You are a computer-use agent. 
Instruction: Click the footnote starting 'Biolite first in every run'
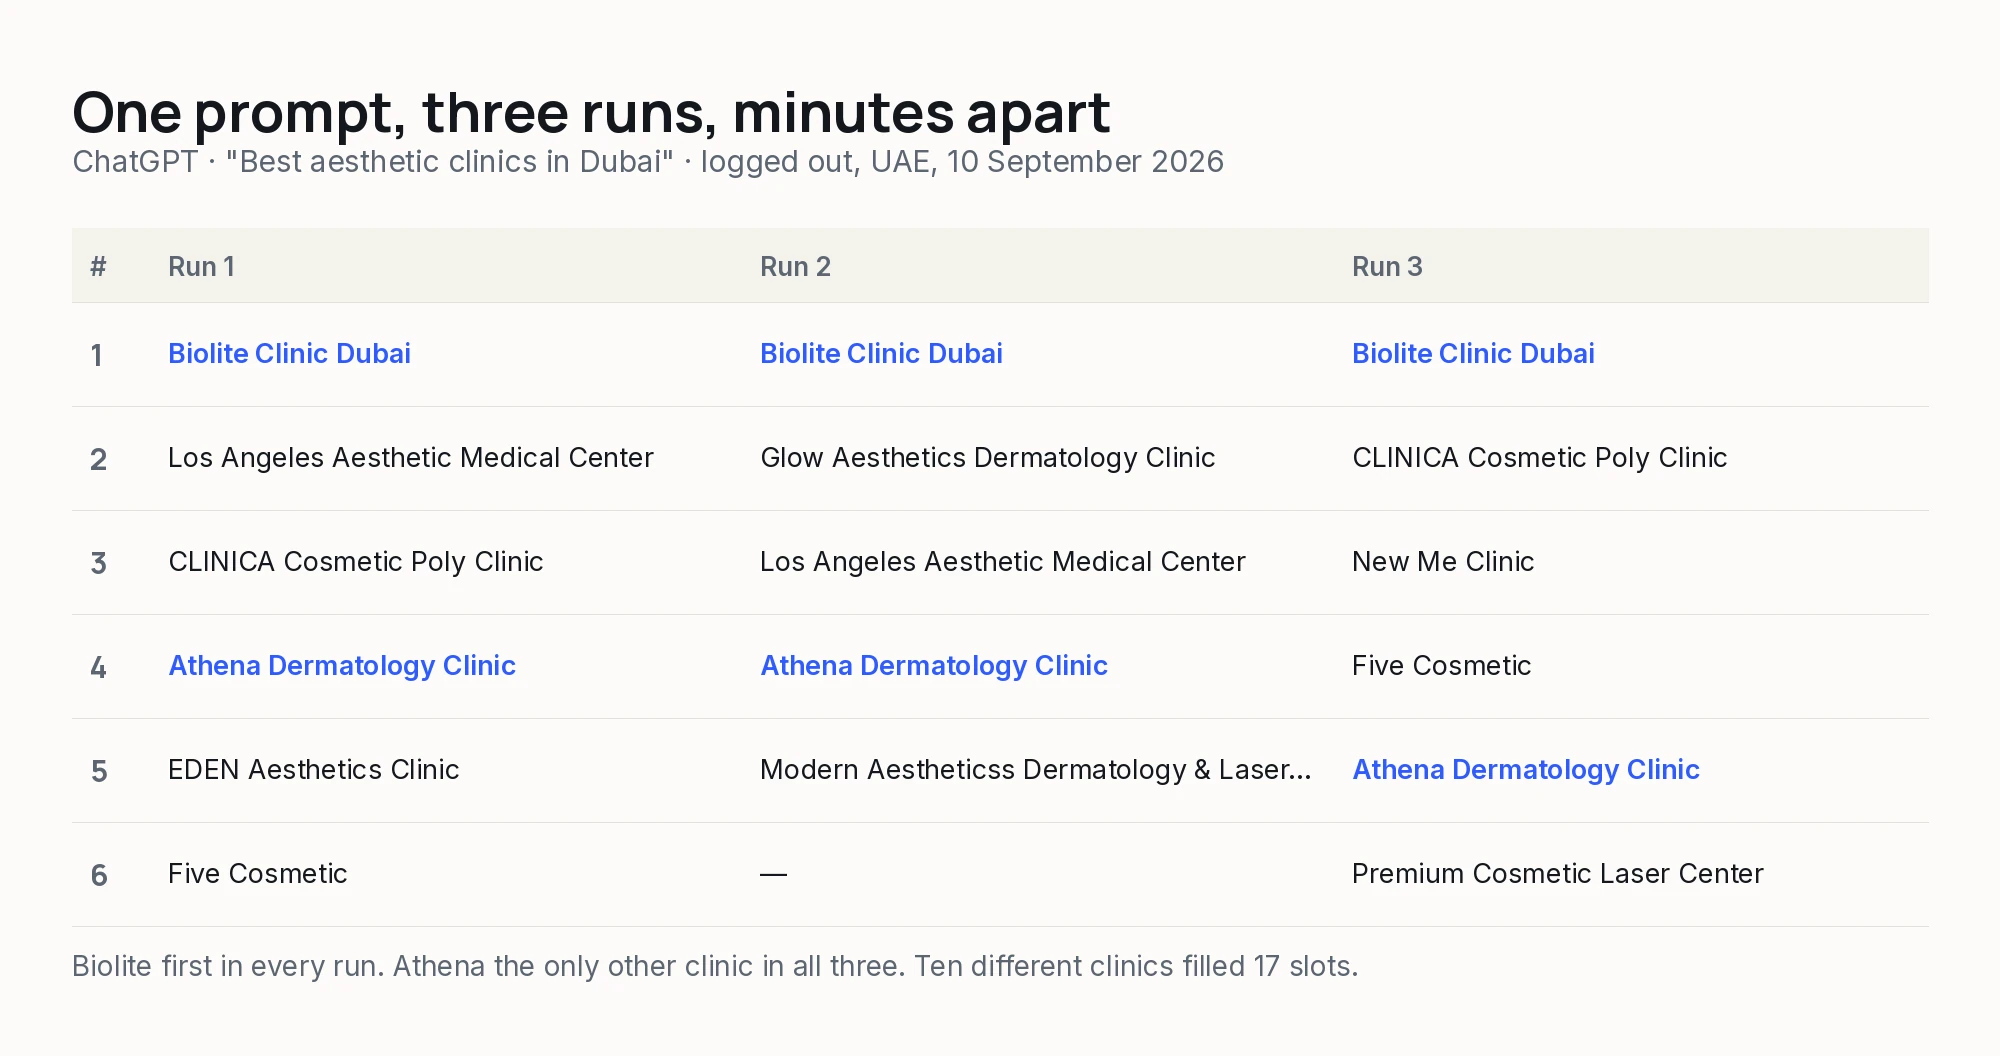coord(715,966)
